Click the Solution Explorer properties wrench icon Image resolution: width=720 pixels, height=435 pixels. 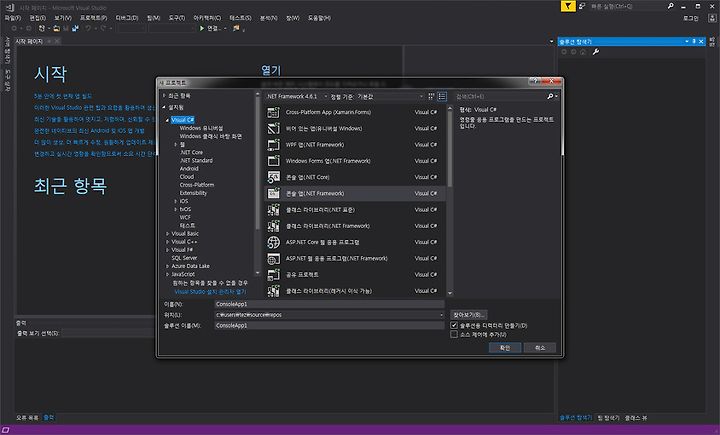click(x=596, y=52)
